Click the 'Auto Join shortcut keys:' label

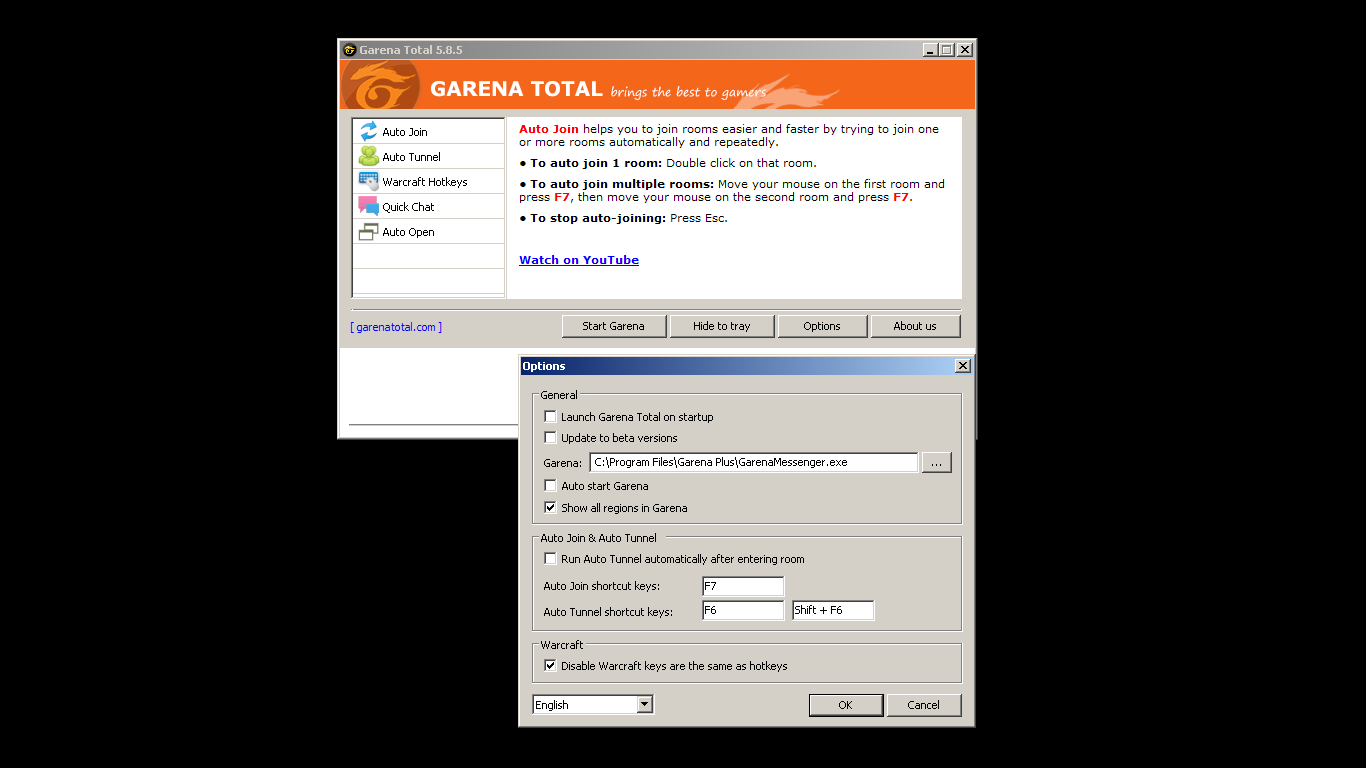pos(602,586)
